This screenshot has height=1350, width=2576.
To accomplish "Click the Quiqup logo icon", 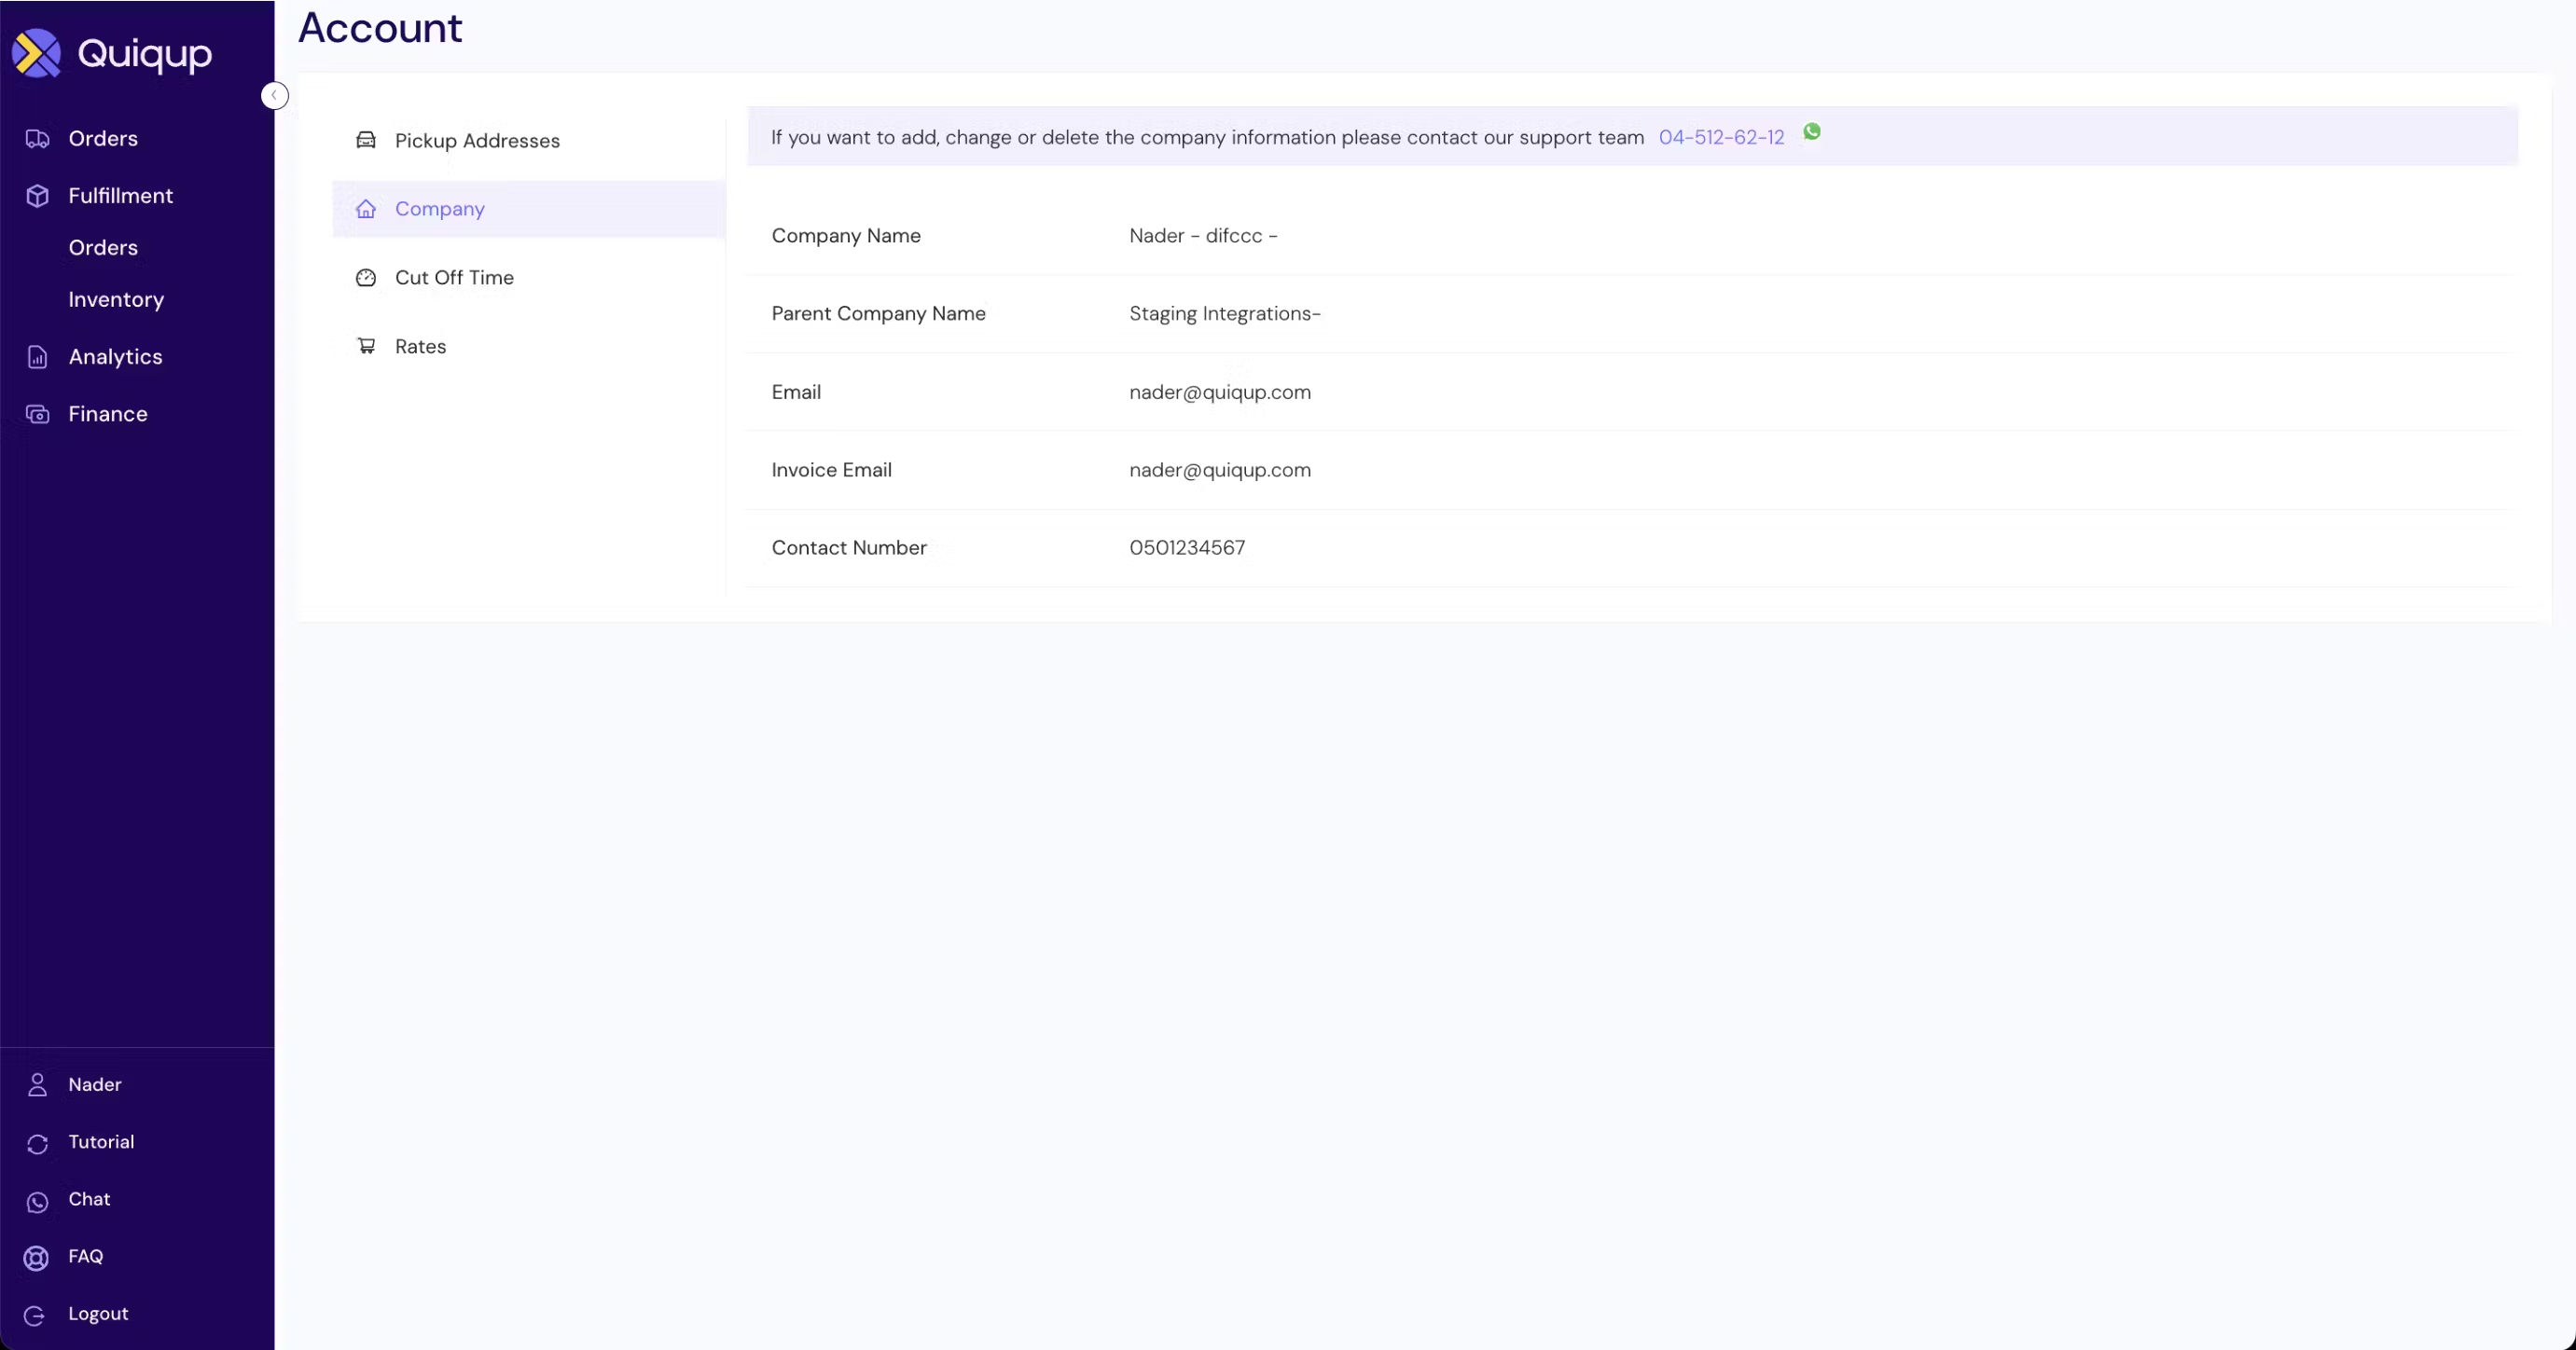I will [37, 53].
